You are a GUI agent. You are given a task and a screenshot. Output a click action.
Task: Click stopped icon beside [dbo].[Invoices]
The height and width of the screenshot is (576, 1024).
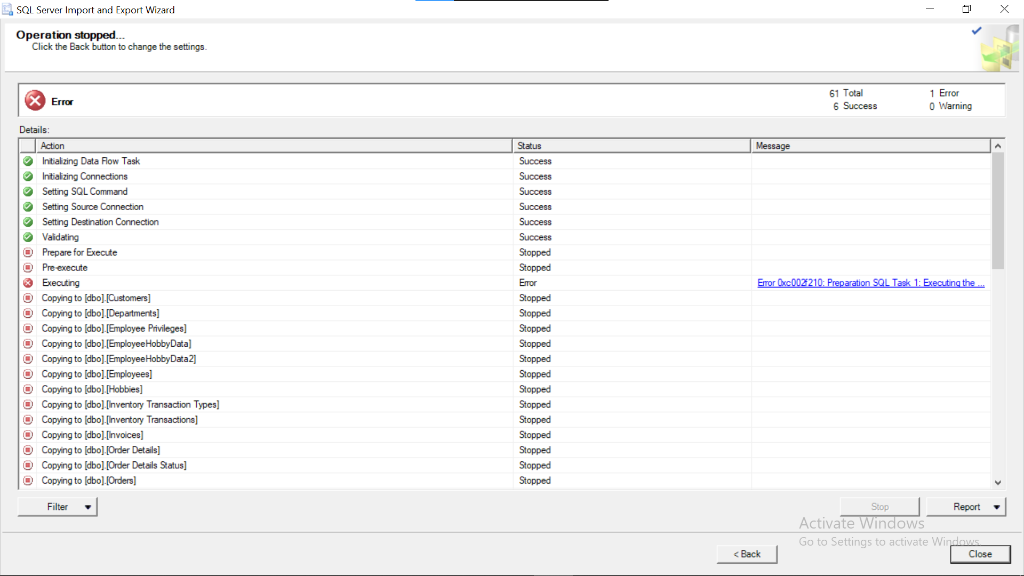point(28,435)
